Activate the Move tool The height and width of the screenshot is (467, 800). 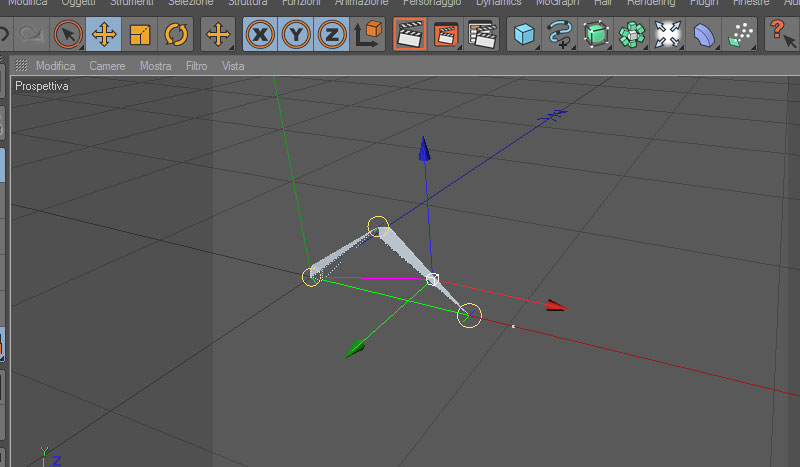click(104, 34)
